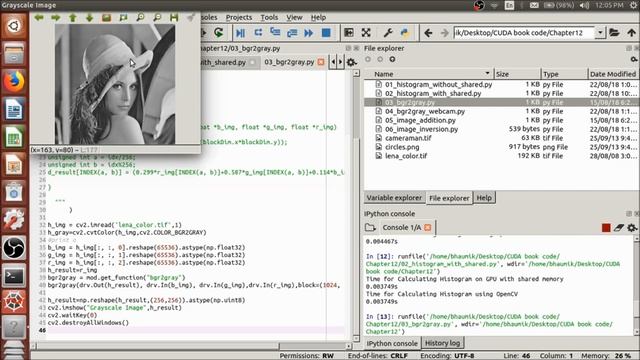Switch to the History log tab
This screenshot has width=640, height=360.
click(x=442, y=343)
